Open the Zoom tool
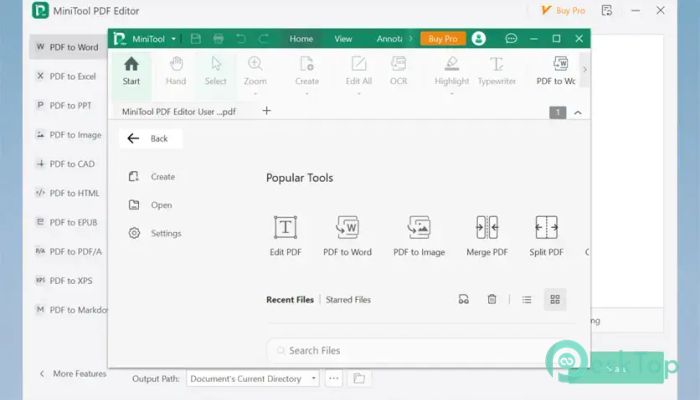 [x=255, y=71]
